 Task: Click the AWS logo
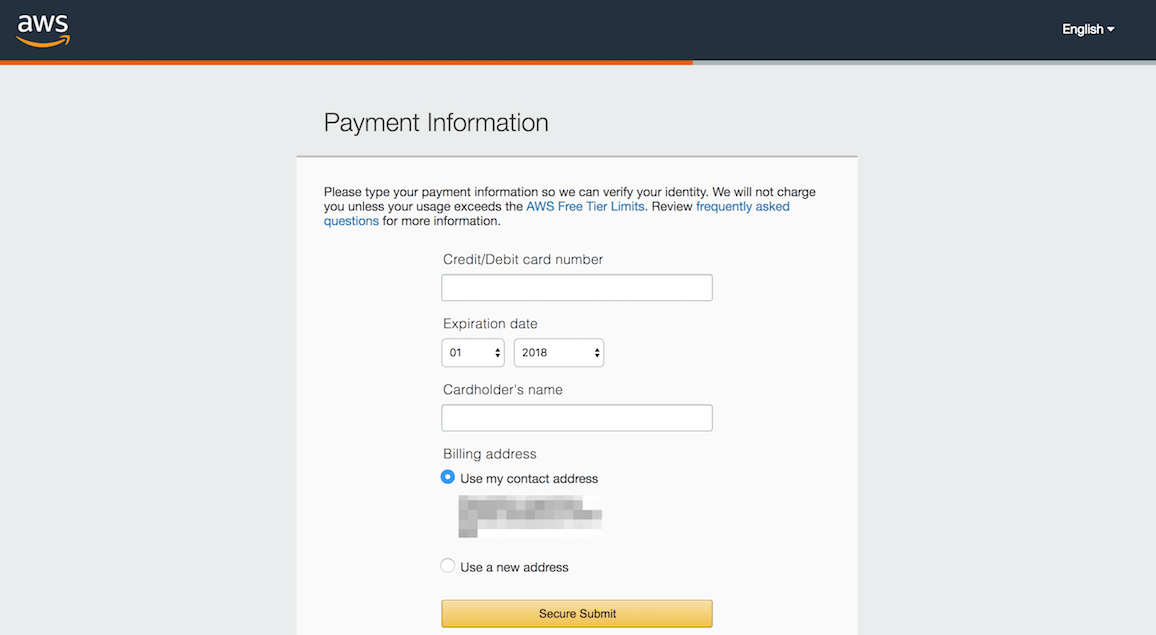coord(43,30)
